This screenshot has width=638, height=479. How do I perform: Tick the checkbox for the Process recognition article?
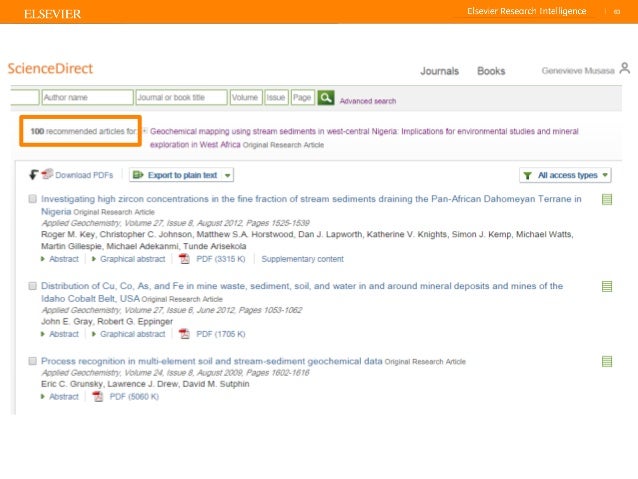[x=33, y=361]
